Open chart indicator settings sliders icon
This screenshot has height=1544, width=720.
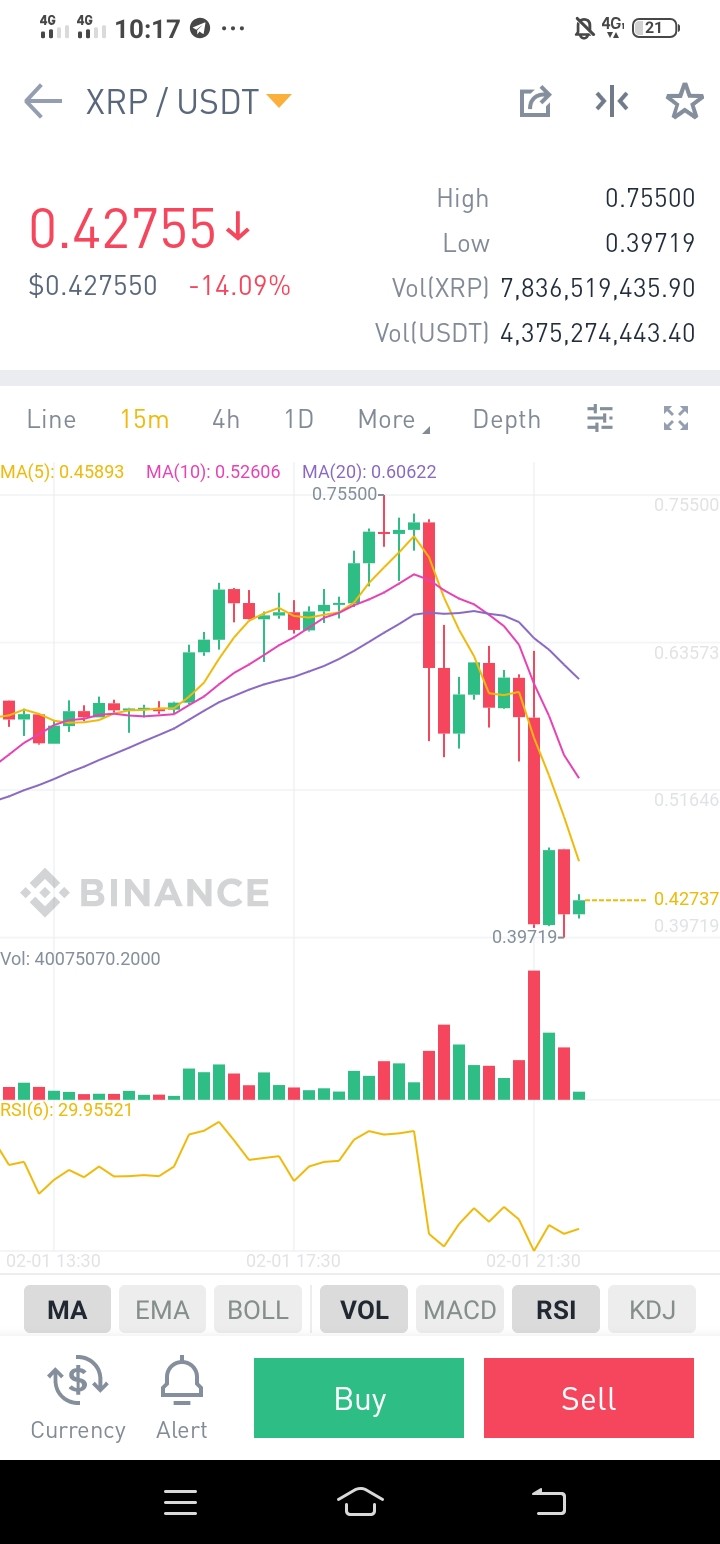coord(600,419)
